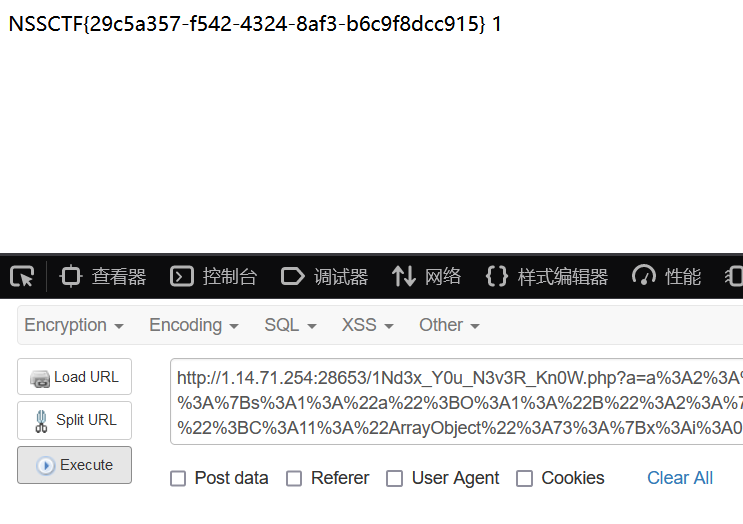
Task: Open the Style Editor braces icon
Action: [x=497, y=276]
